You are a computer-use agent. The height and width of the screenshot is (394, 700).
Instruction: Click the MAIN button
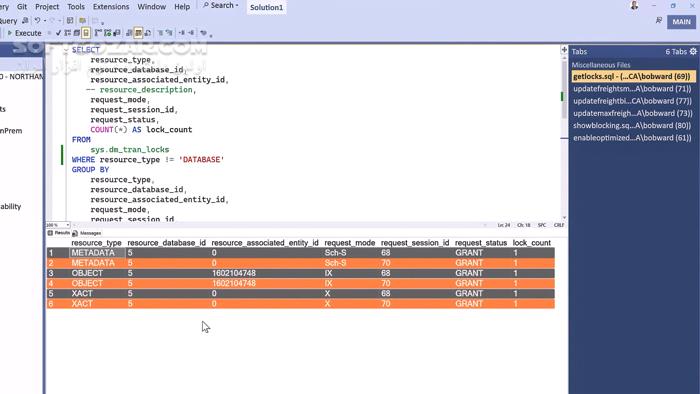click(681, 21)
